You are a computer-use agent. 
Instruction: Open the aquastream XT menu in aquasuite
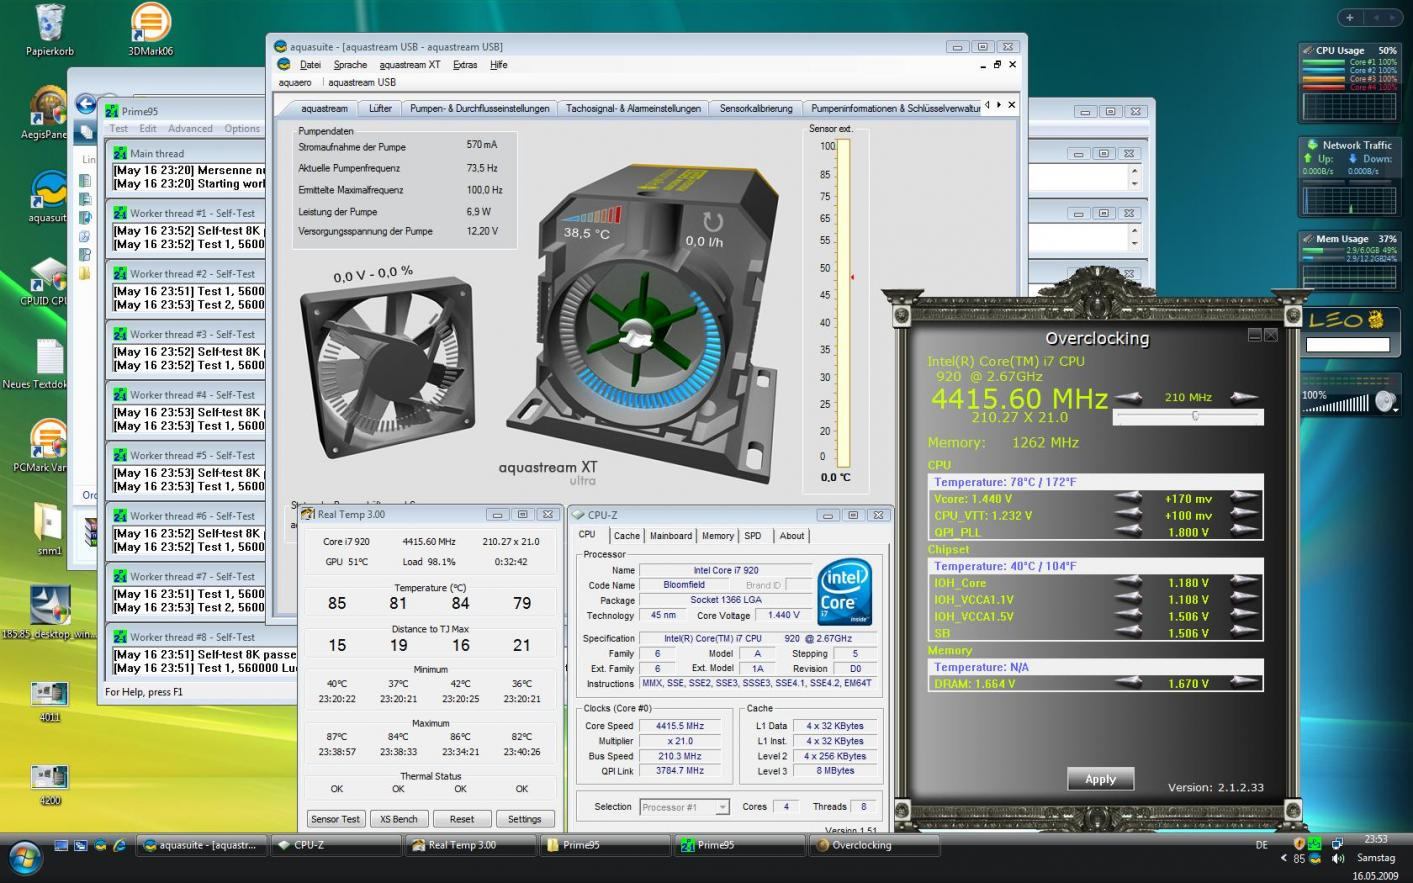[x=410, y=65]
